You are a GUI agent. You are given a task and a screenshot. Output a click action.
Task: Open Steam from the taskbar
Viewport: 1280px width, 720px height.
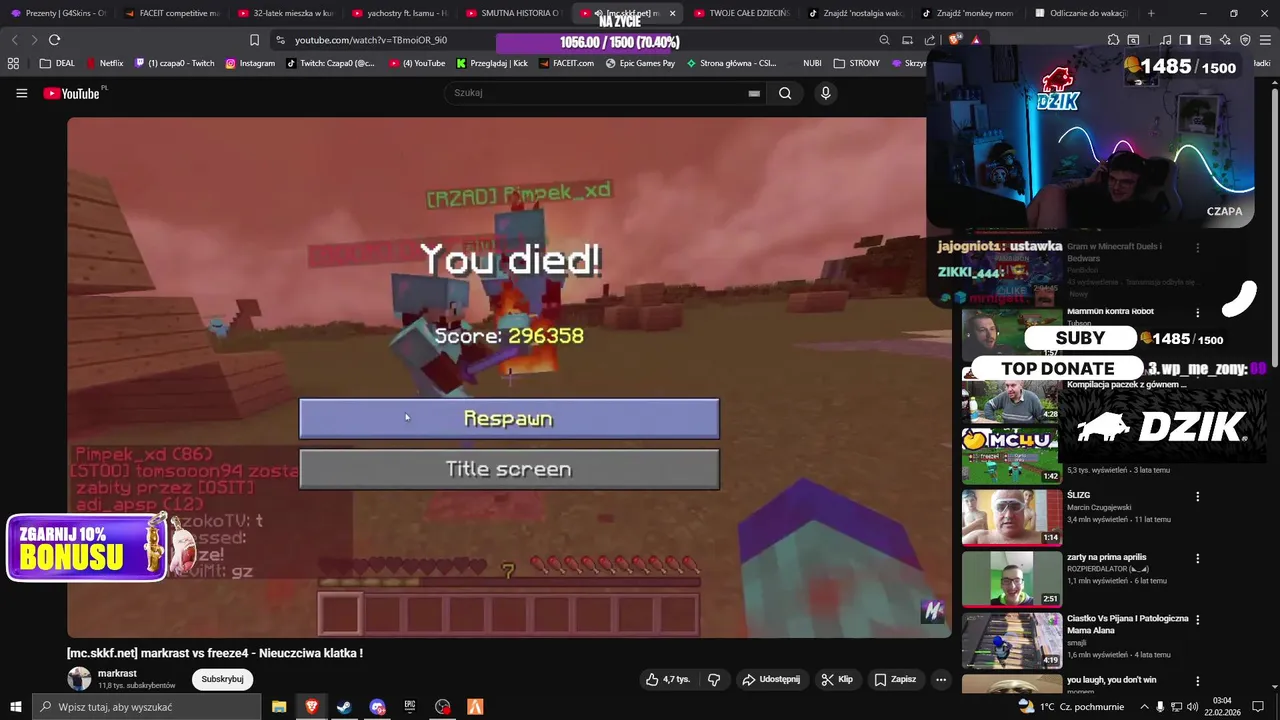[x=344, y=707]
